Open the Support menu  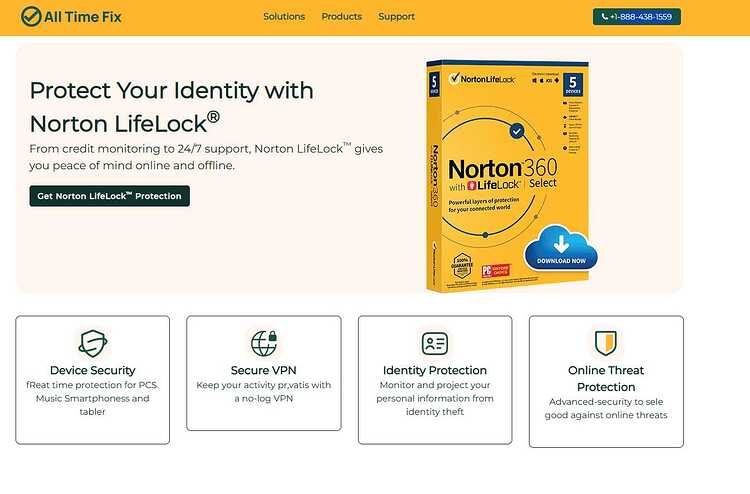[396, 17]
